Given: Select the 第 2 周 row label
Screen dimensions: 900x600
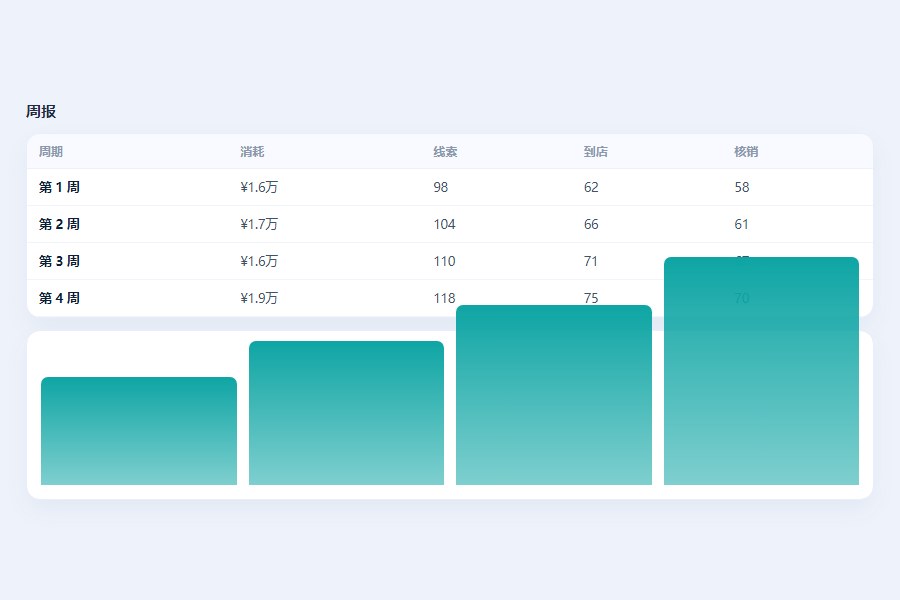Looking at the screenshot, I should click(x=59, y=224).
